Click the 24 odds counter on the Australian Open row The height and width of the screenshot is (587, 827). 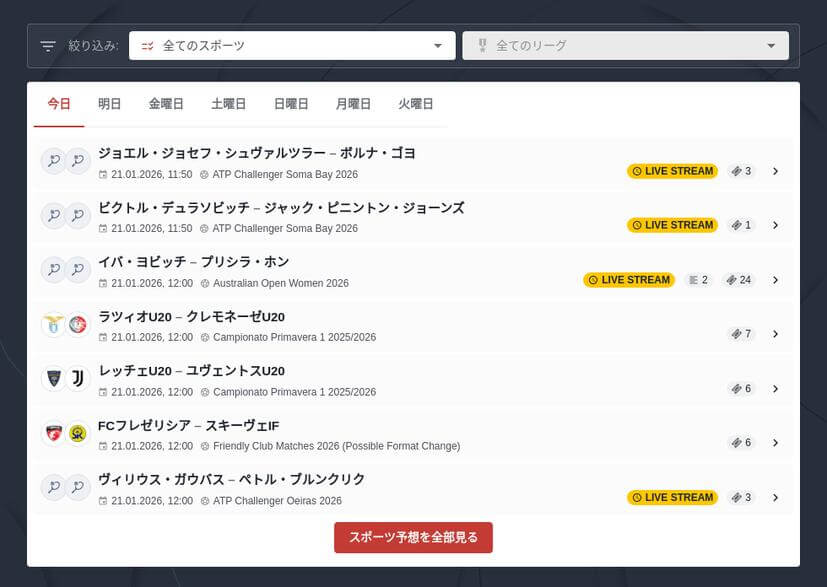pos(738,279)
